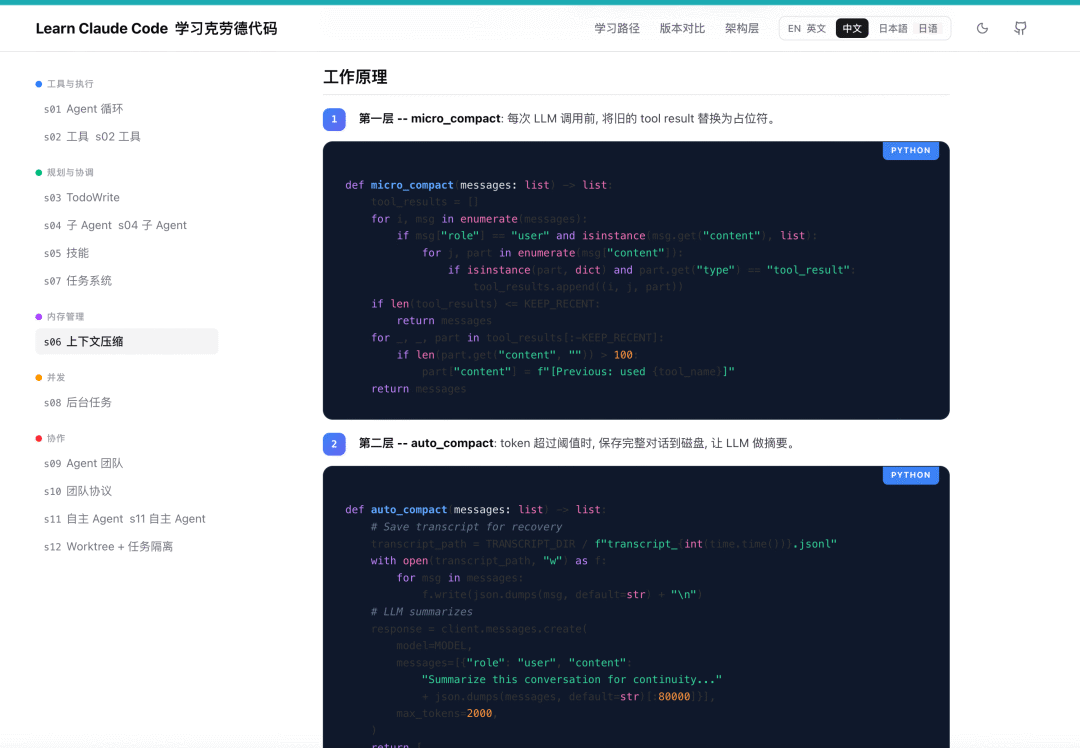Viewport: 1080px width, 748px height.
Task: Click the 第一层 -- micro_compact description text
Action: pyautogui.click(x=568, y=118)
